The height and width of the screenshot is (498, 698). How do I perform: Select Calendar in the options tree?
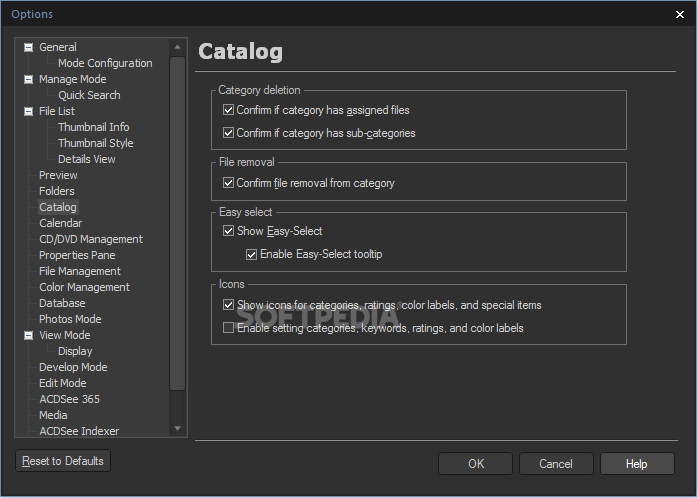(x=61, y=223)
